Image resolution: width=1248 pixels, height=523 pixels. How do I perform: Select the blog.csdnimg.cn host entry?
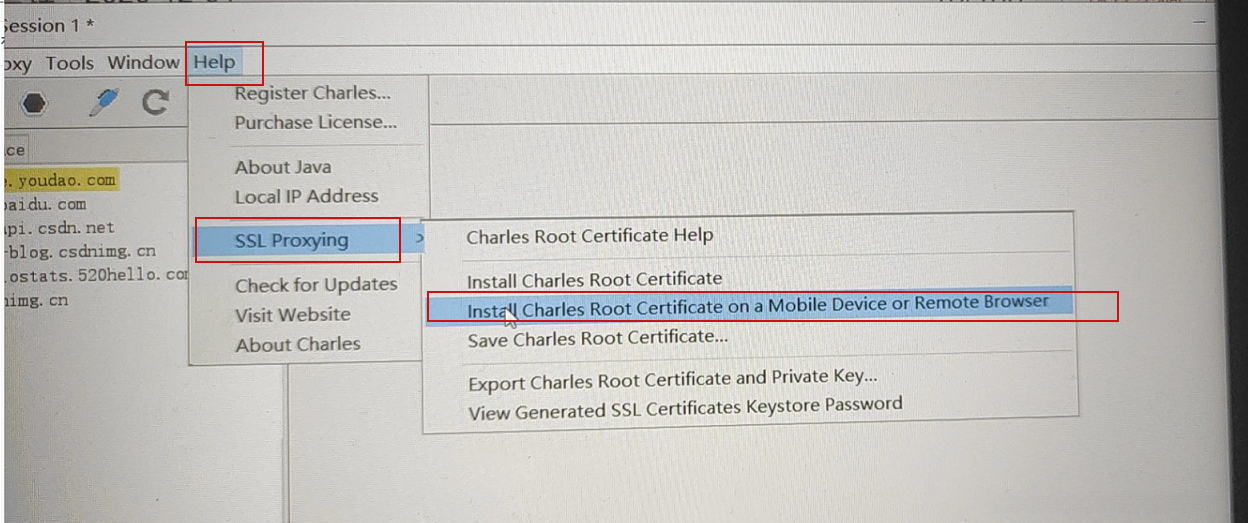[x=79, y=251]
